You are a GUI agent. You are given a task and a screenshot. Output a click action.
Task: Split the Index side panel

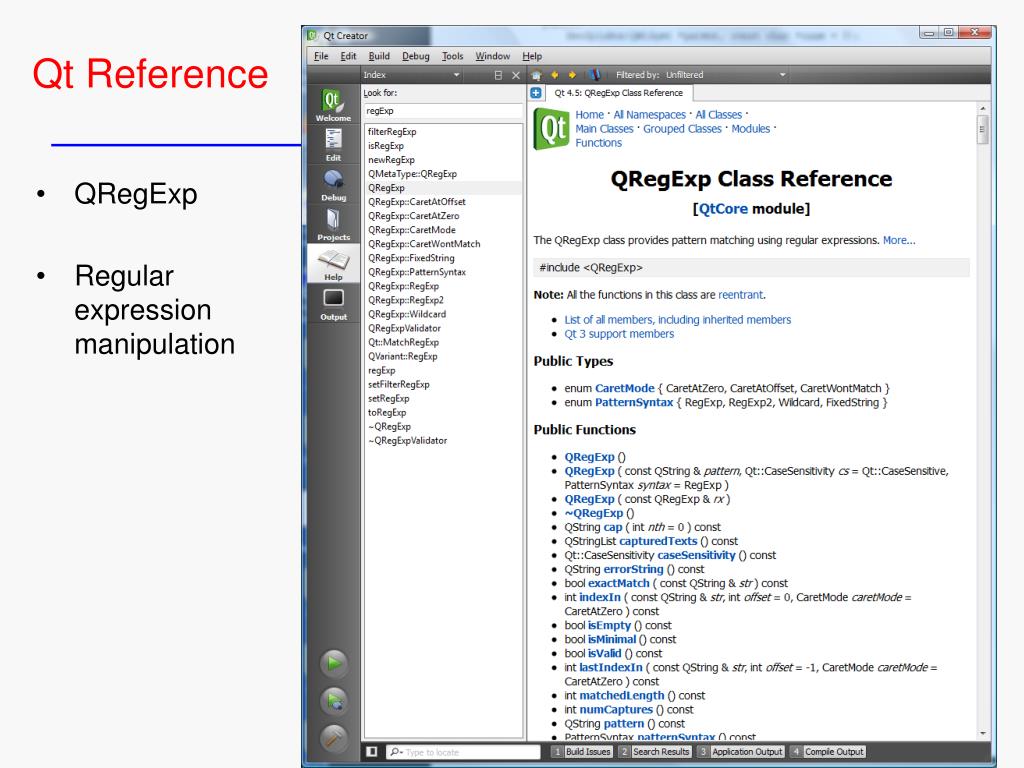tap(498, 75)
